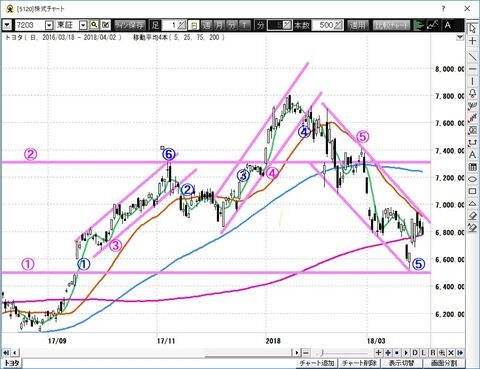Click the 適用 apply button
The image size is (480, 369).
357,25
